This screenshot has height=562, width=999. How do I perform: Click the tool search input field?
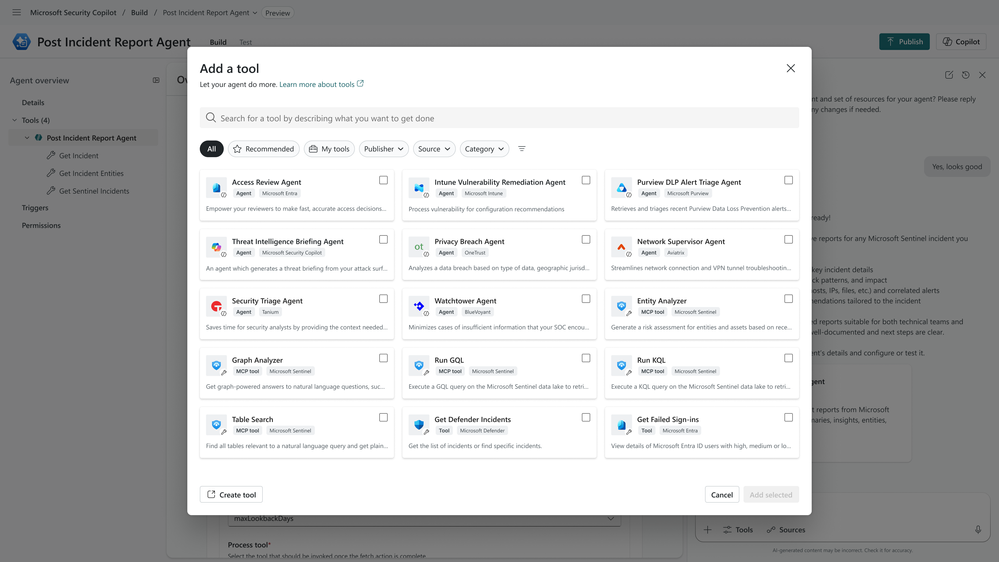[499, 118]
